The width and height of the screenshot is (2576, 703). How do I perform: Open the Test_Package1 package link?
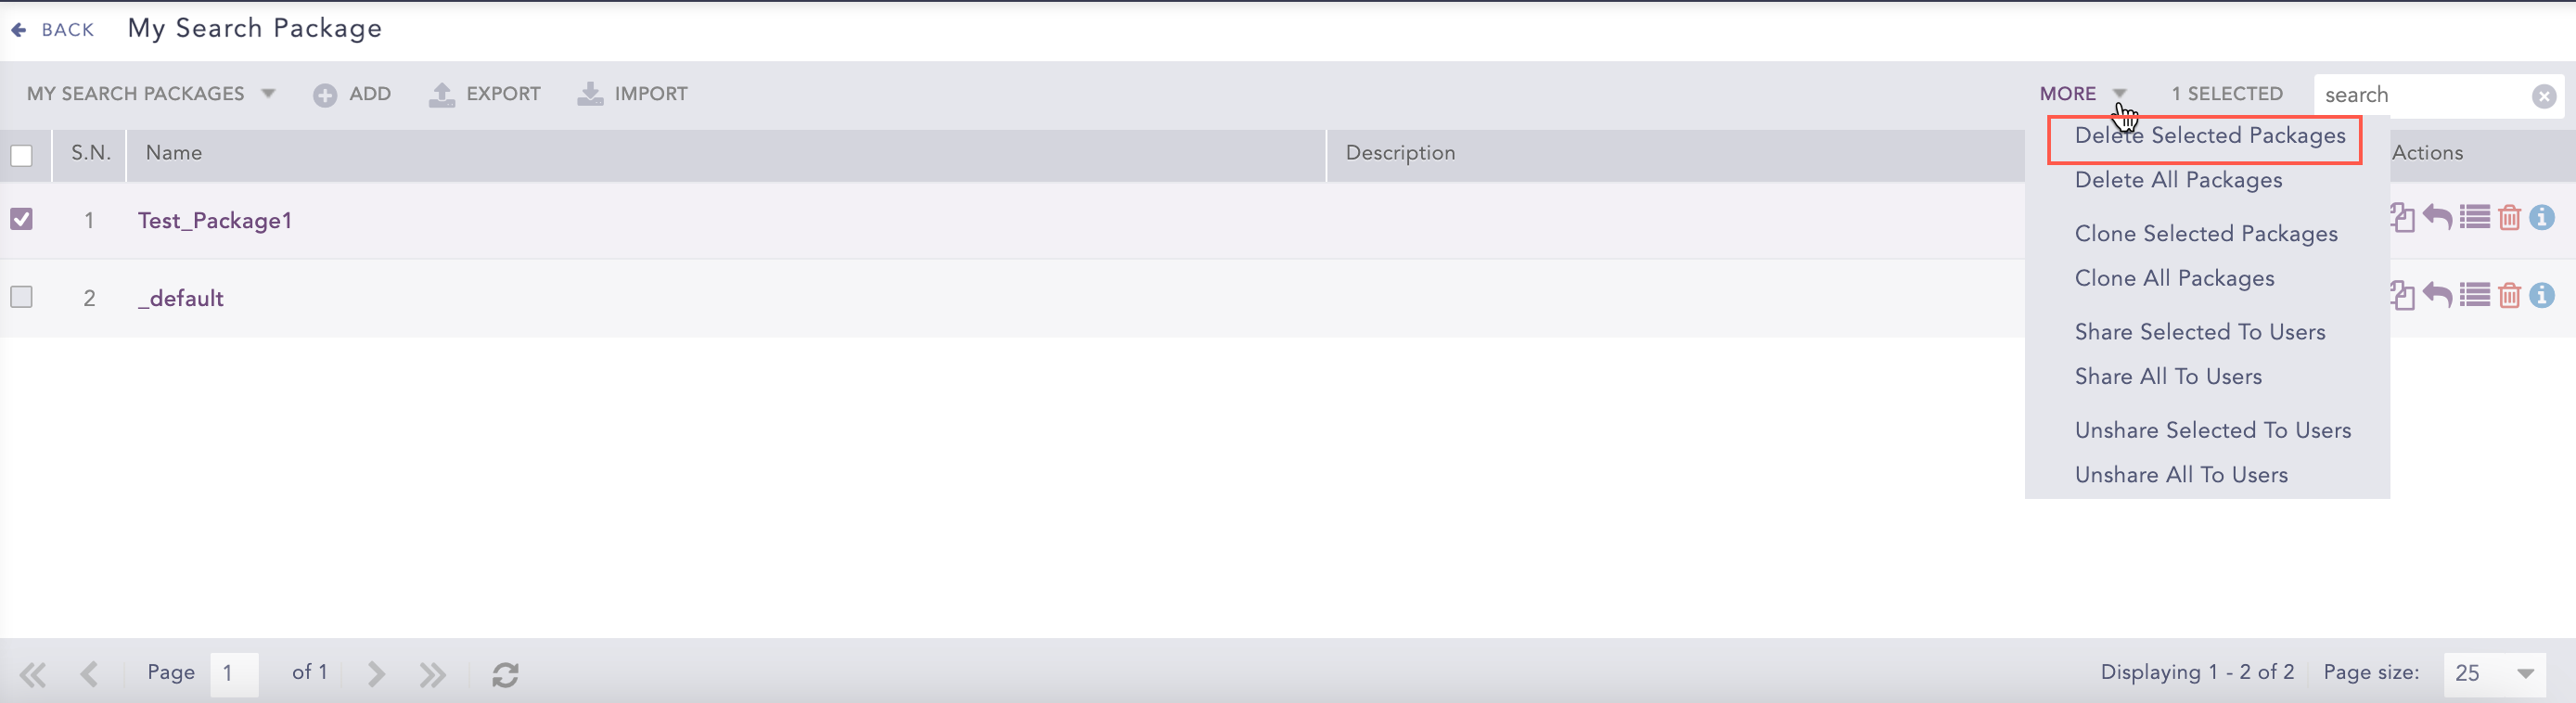(214, 221)
